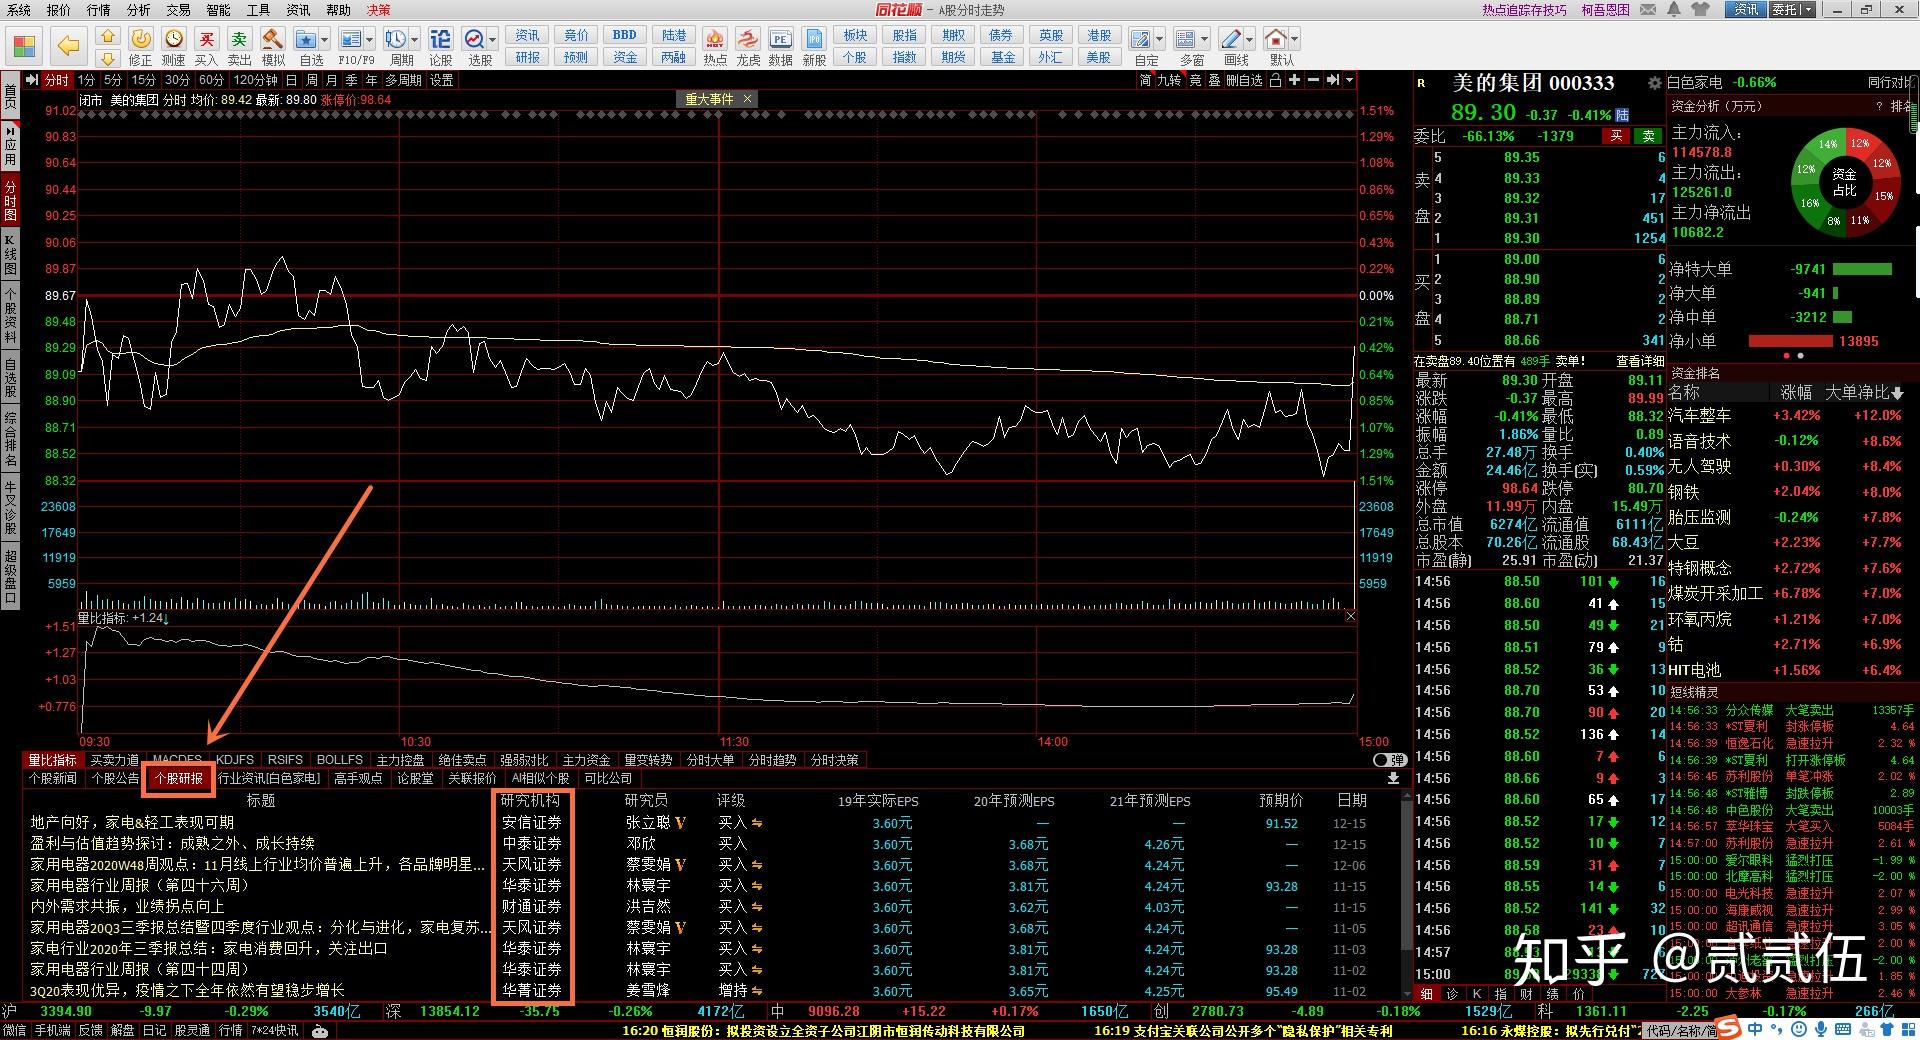Go back with the yellow left arrow
This screenshot has width=1920, height=1040.
[x=69, y=46]
